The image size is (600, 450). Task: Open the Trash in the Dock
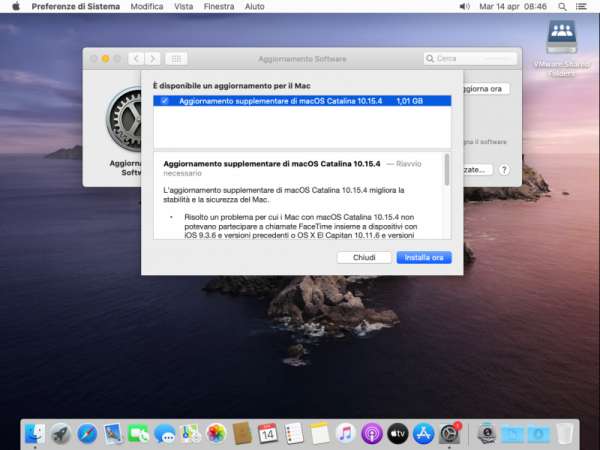(564, 434)
